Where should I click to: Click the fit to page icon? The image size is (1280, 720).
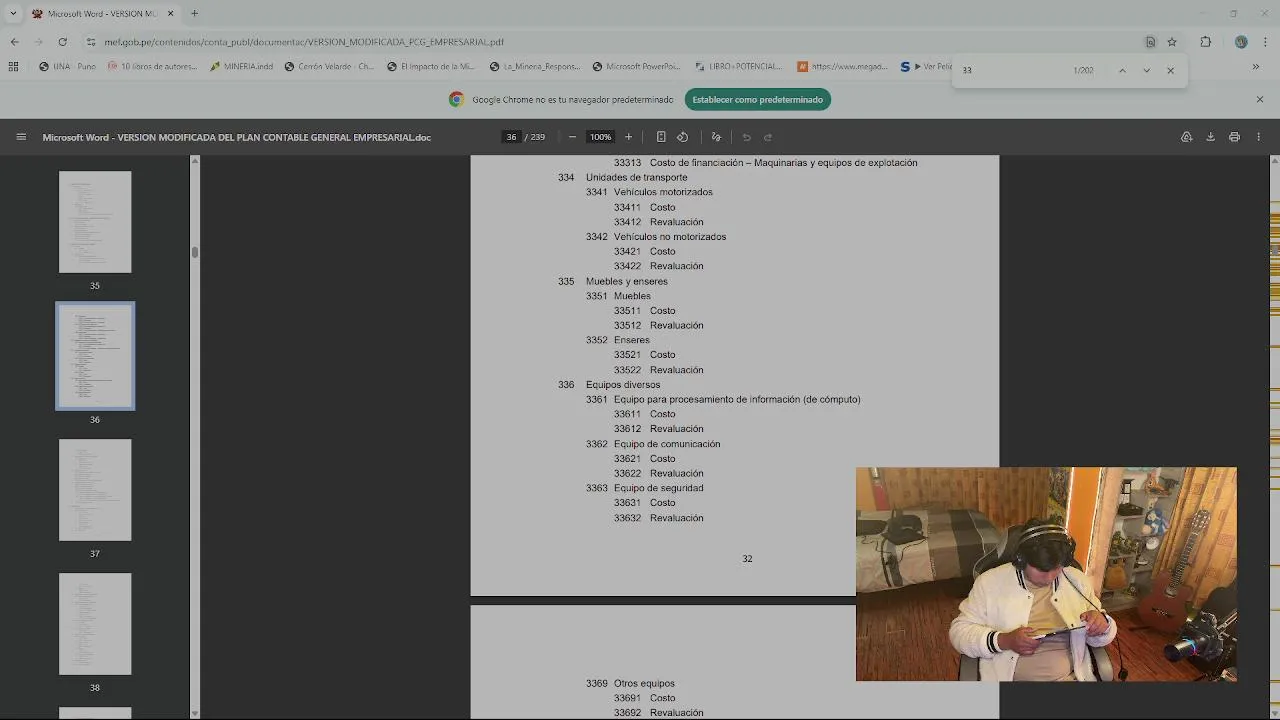pos(661,137)
